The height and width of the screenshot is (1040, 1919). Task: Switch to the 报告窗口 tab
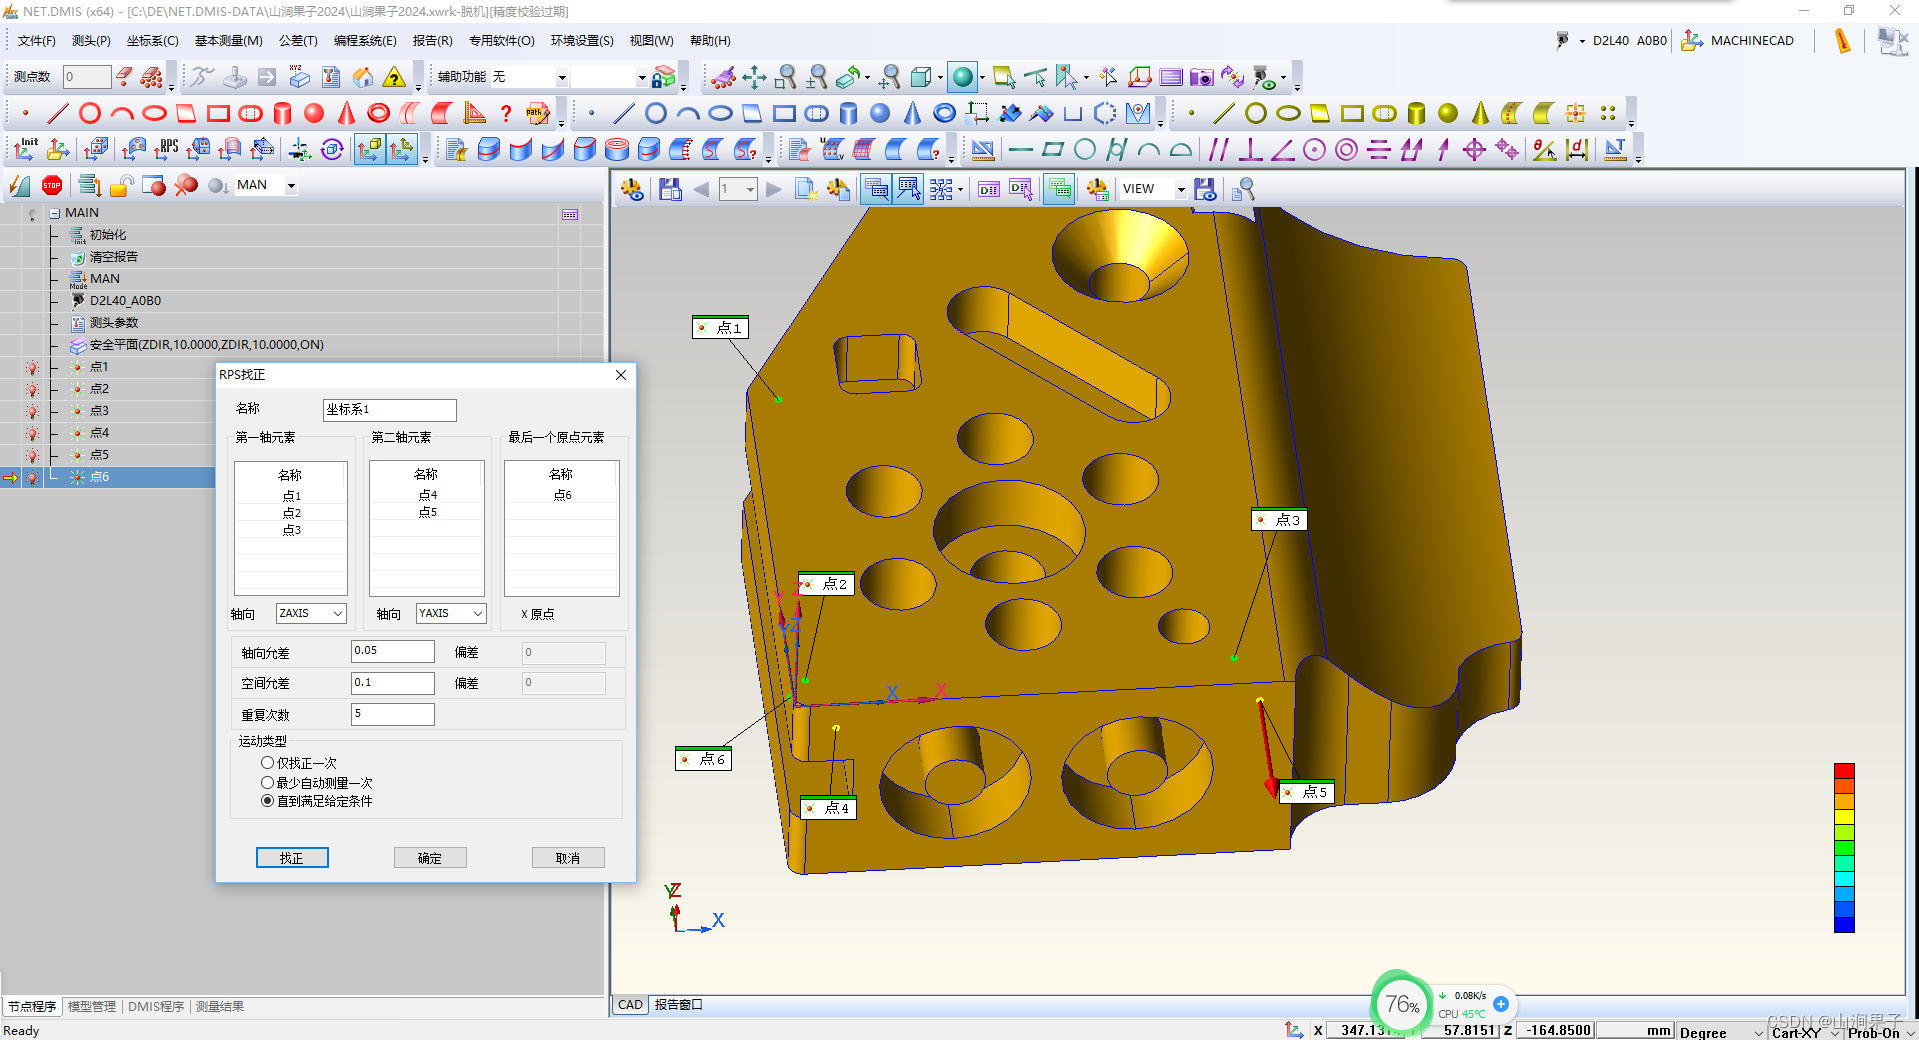pyautogui.click(x=678, y=1004)
